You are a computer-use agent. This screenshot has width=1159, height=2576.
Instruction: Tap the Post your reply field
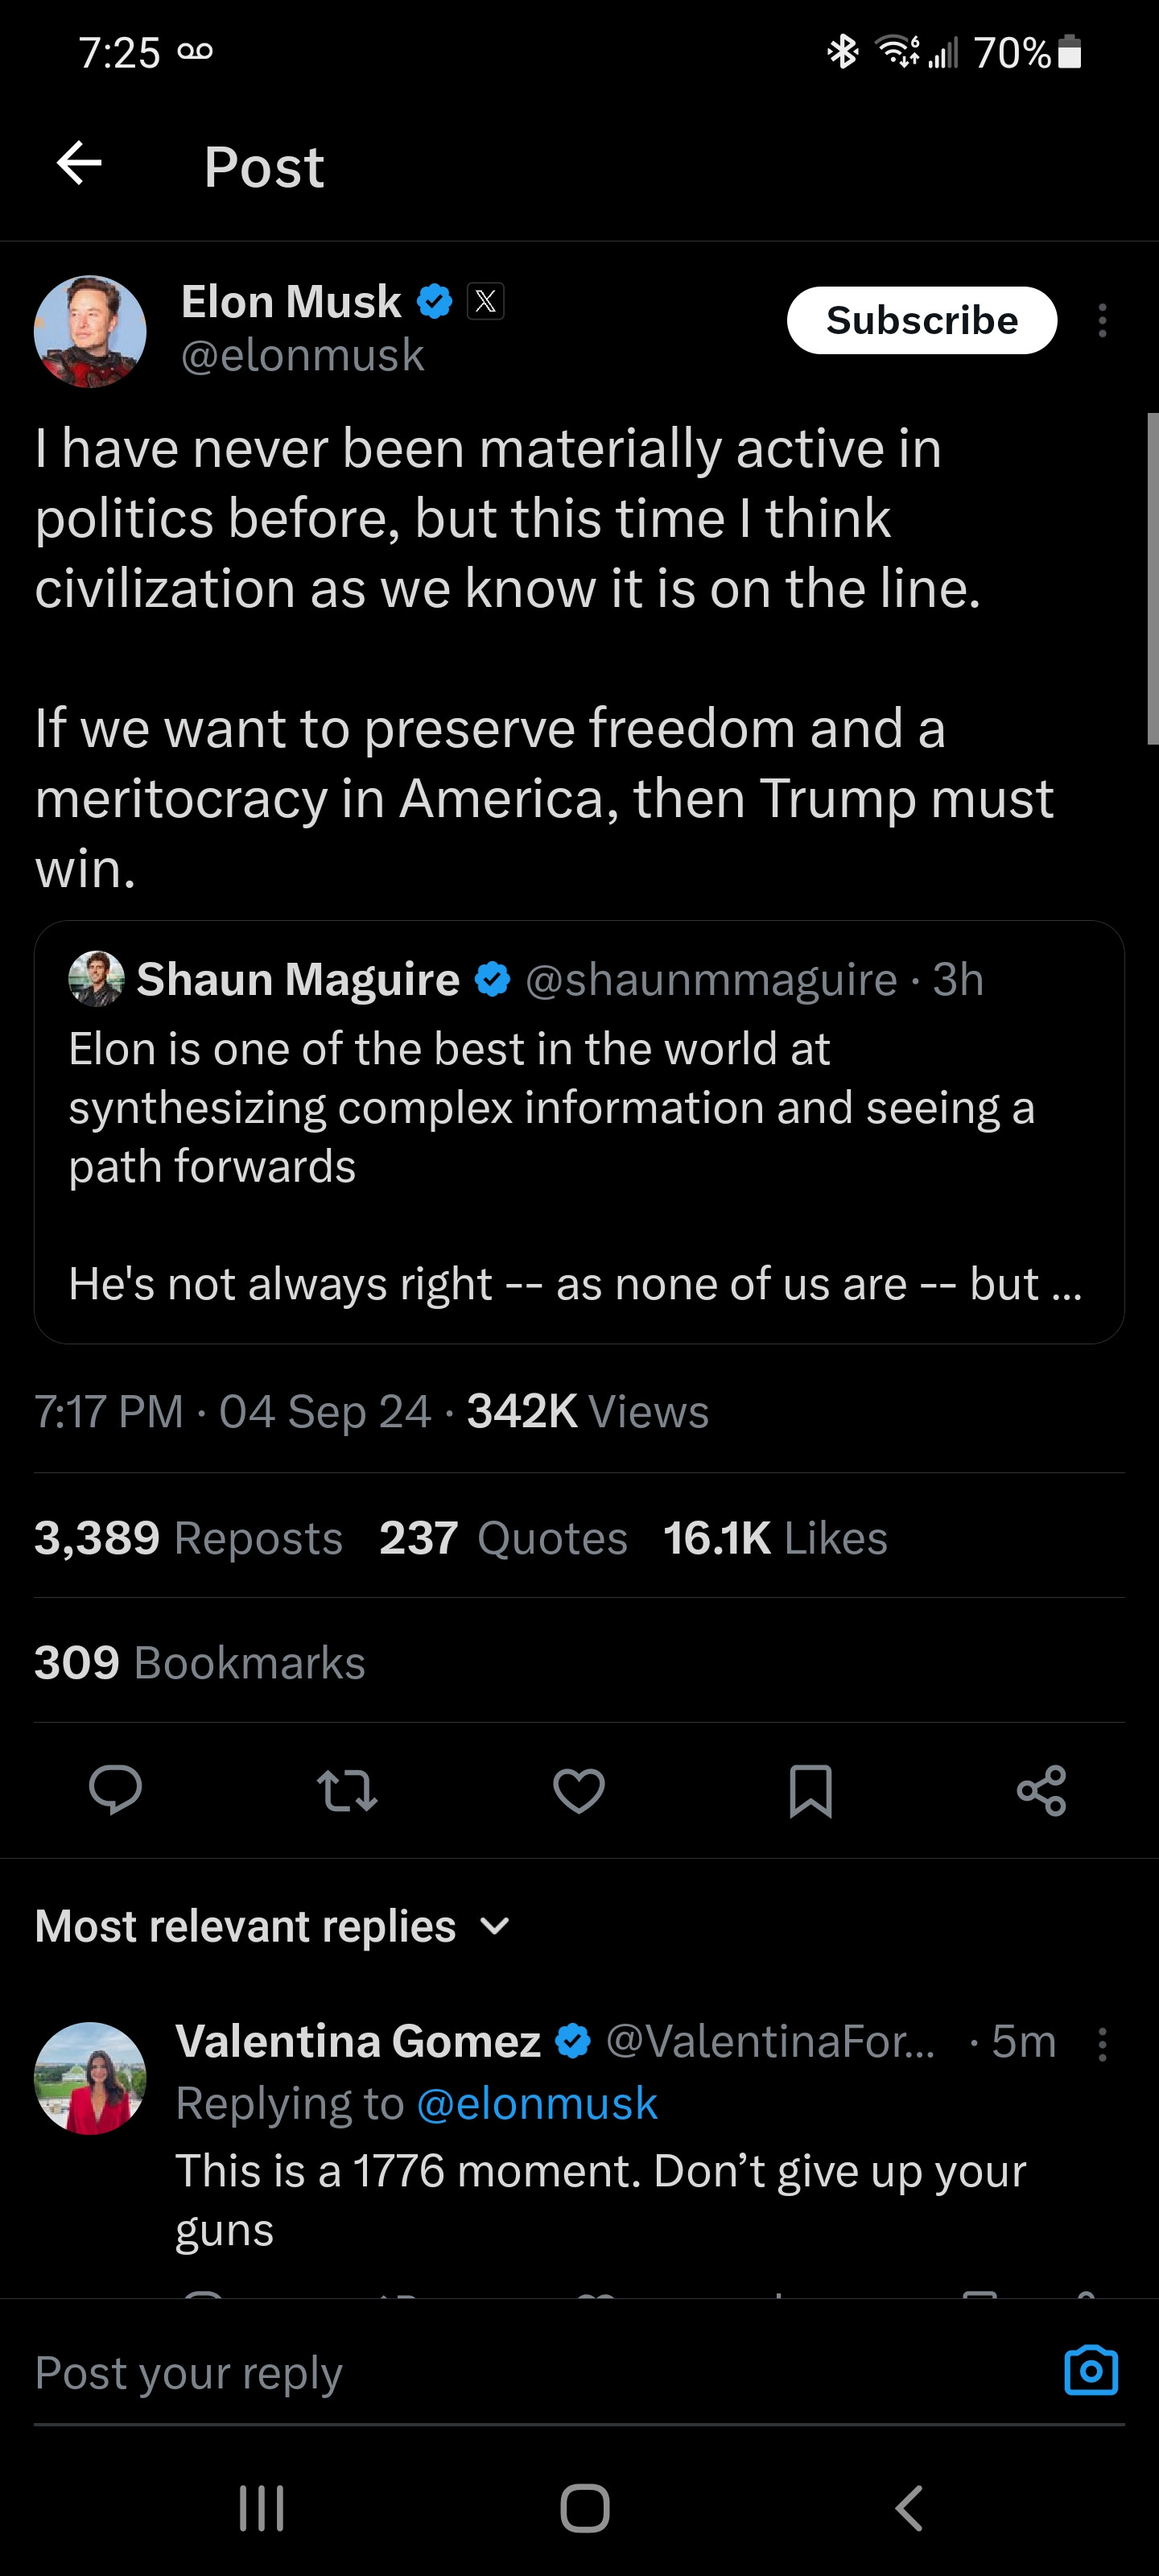[500, 2372]
